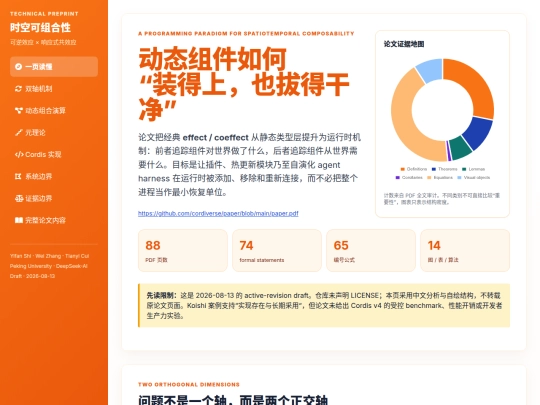Click the open book icon for 完整论文内容
This screenshot has height=405, width=540.
coord(19,220)
